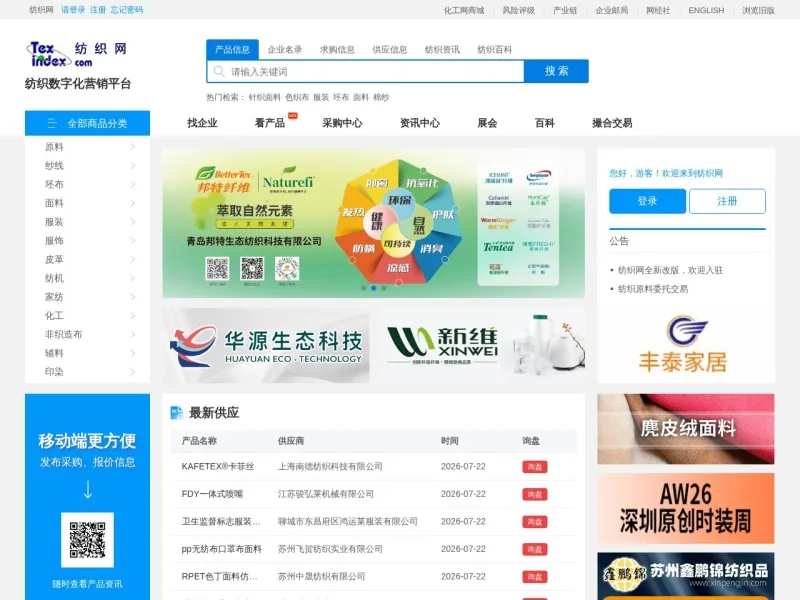Click the blue 搜索 button

[556, 71]
